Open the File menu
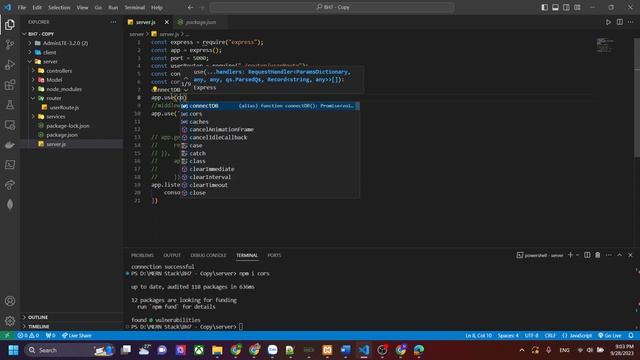The height and width of the screenshot is (360, 640). point(22,7)
